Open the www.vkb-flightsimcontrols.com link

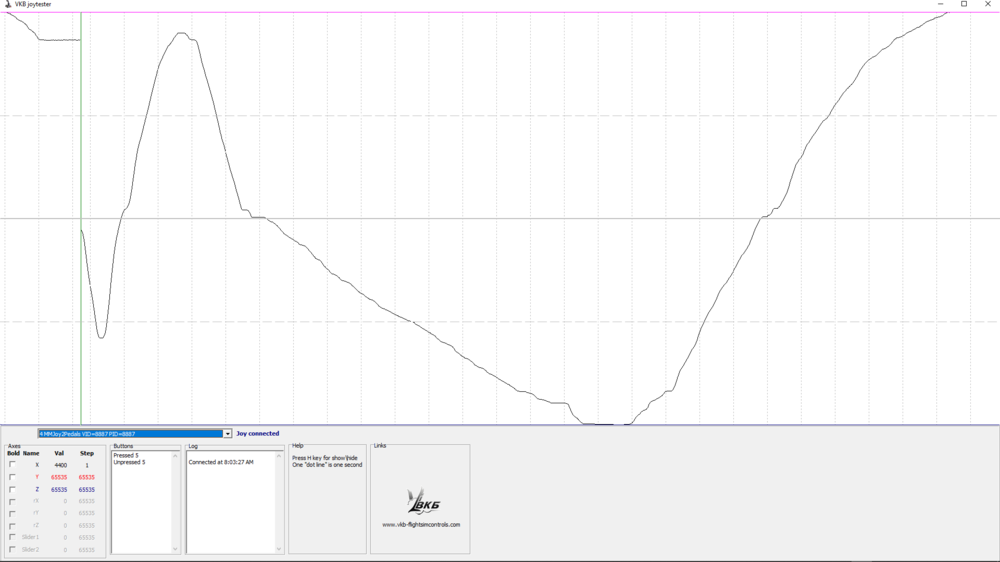pos(421,525)
